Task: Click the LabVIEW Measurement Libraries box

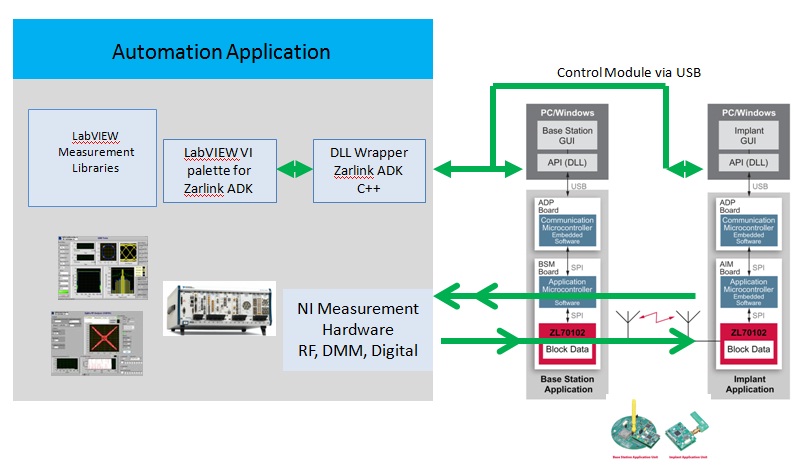Action: (92, 154)
